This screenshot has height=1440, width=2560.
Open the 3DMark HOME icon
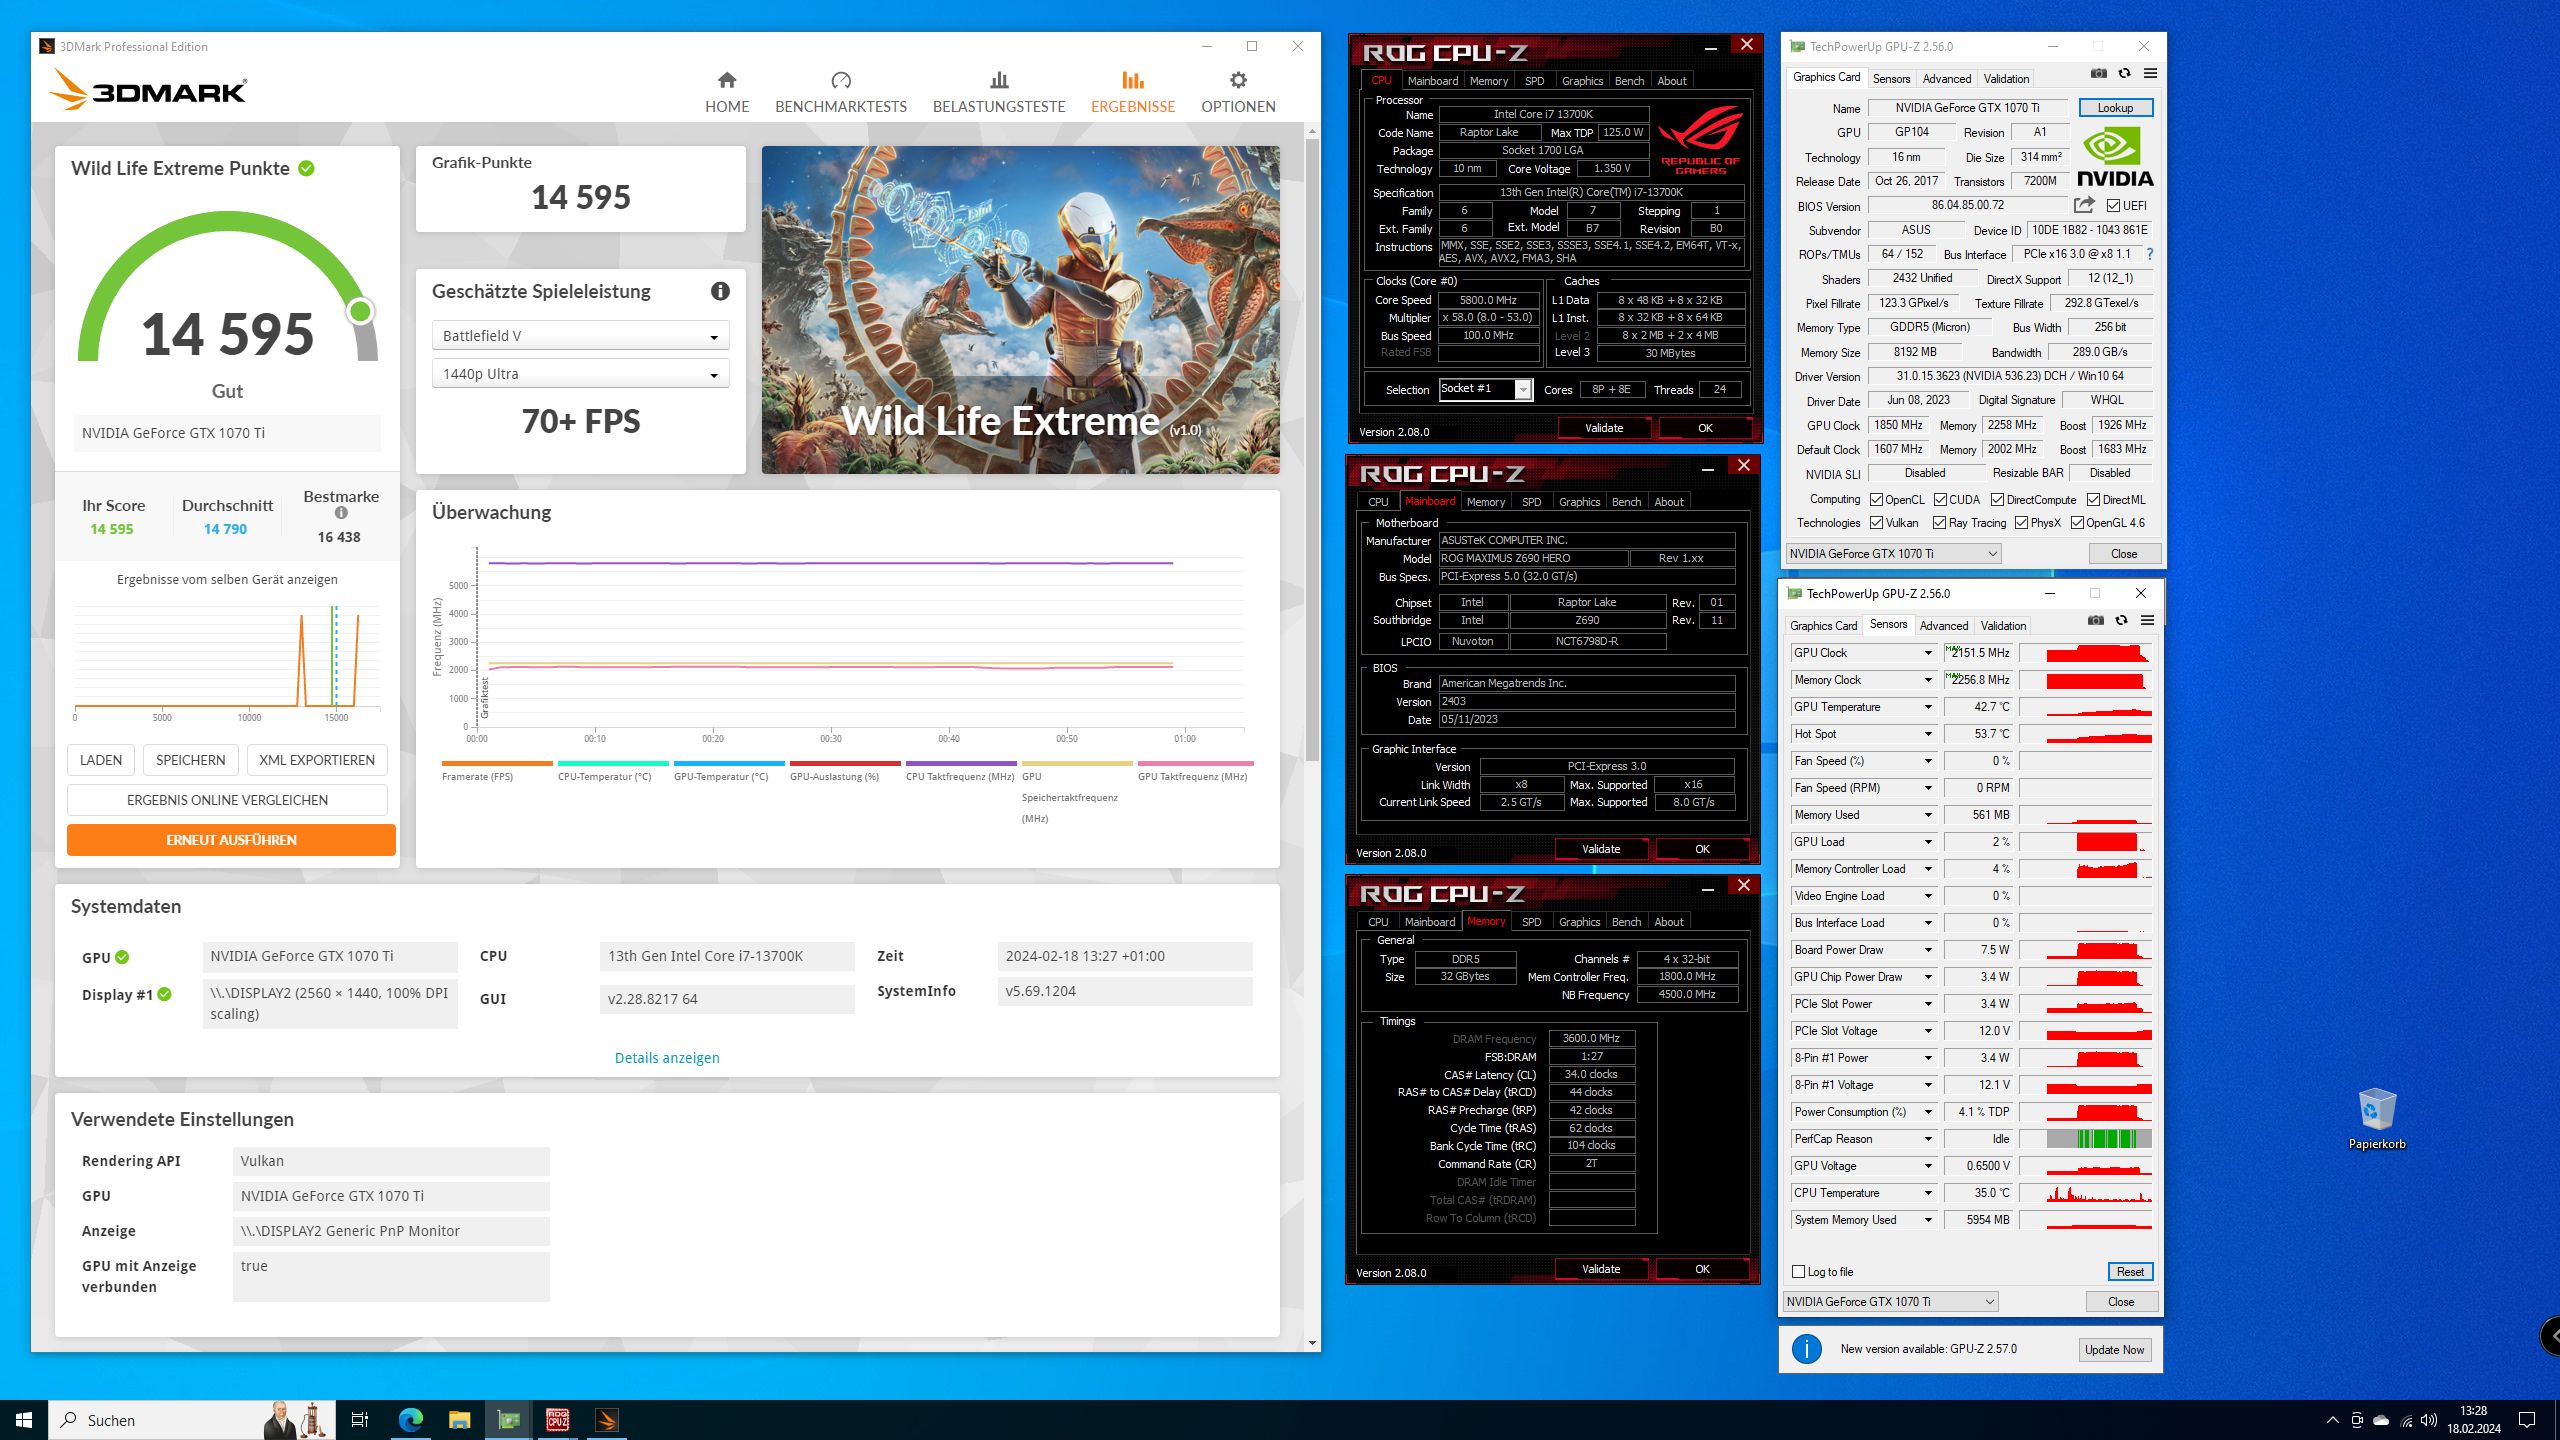[x=727, y=80]
